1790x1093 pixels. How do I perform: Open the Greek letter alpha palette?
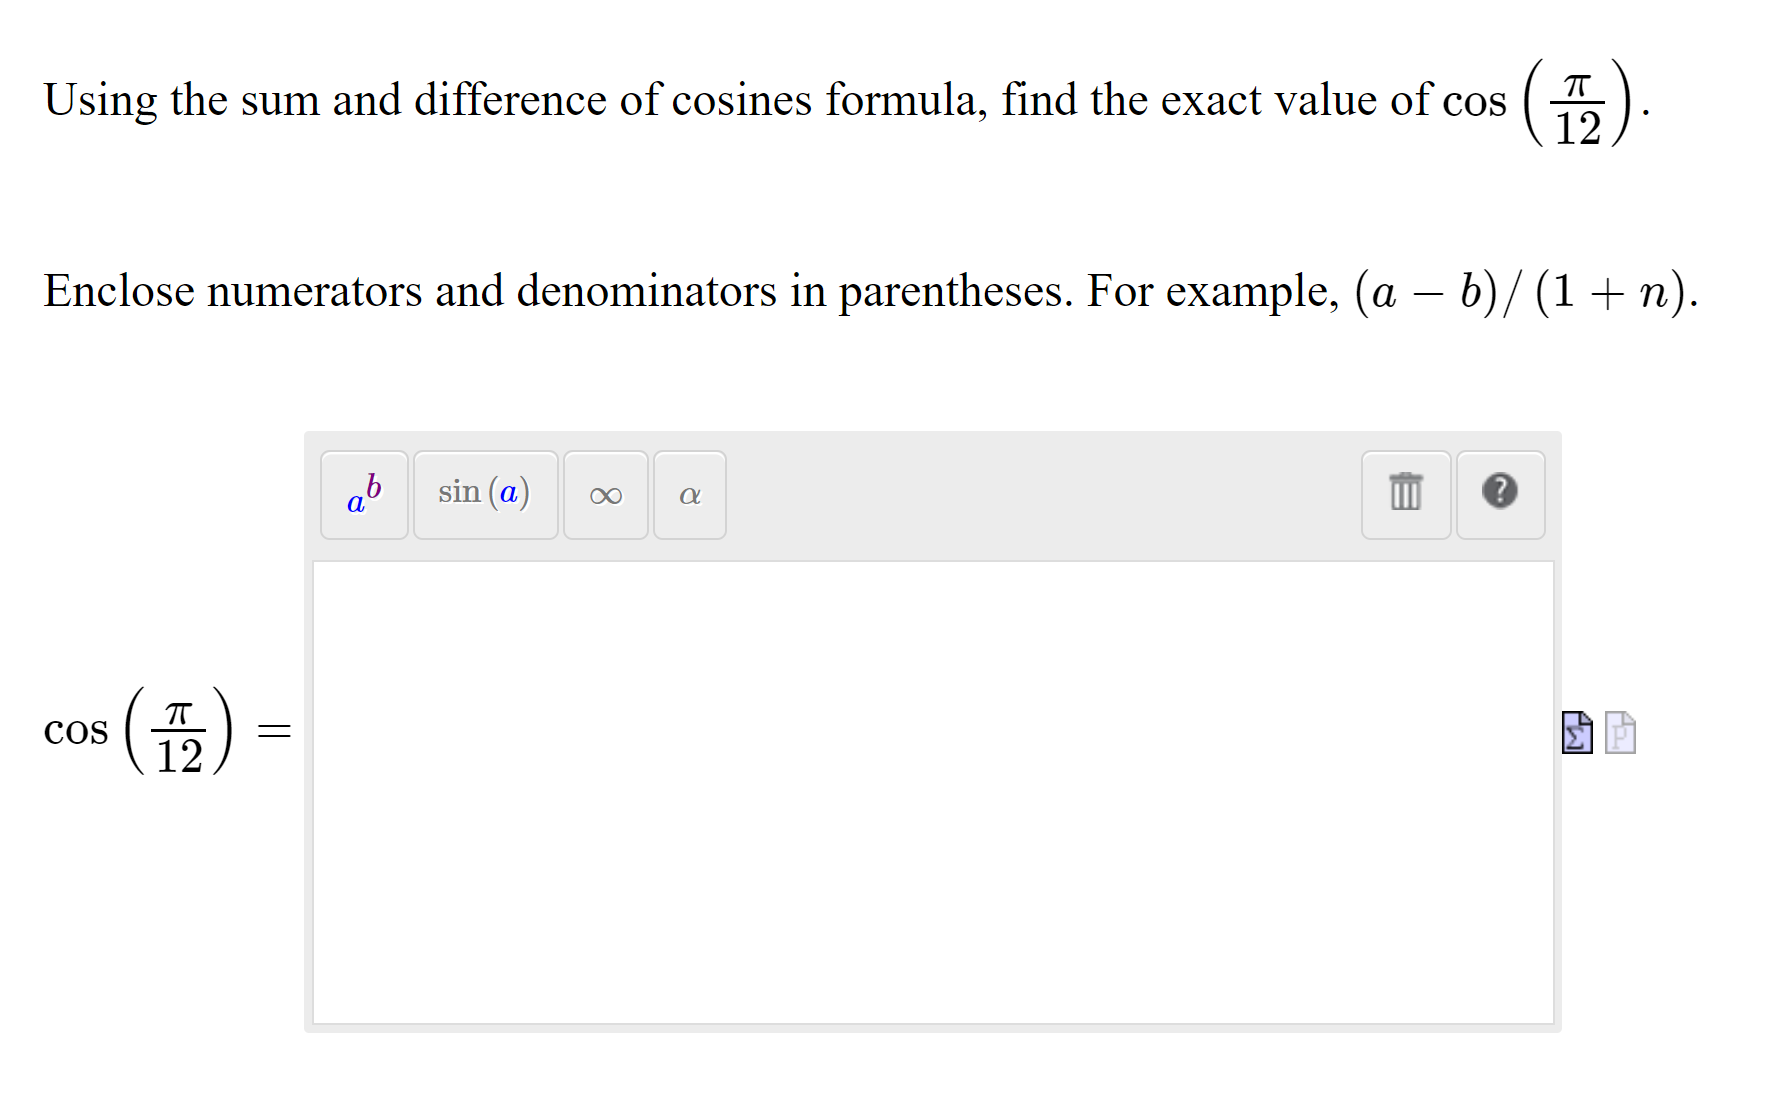(688, 495)
